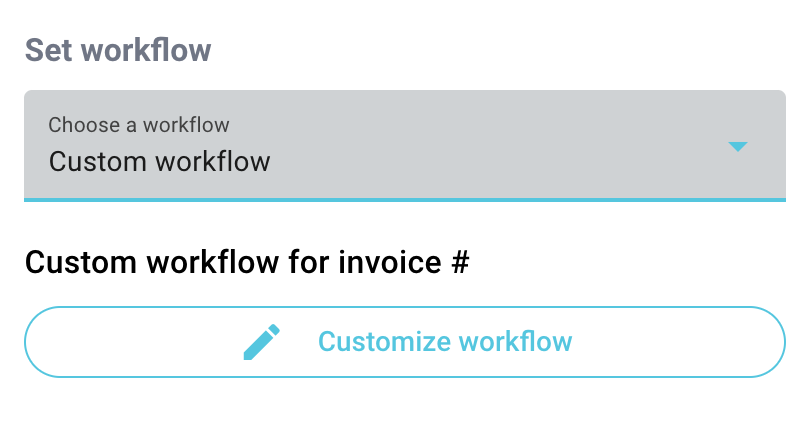Click the Choose a workflow field label
This screenshot has width=812, height=448.
pyautogui.click(x=139, y=125)
